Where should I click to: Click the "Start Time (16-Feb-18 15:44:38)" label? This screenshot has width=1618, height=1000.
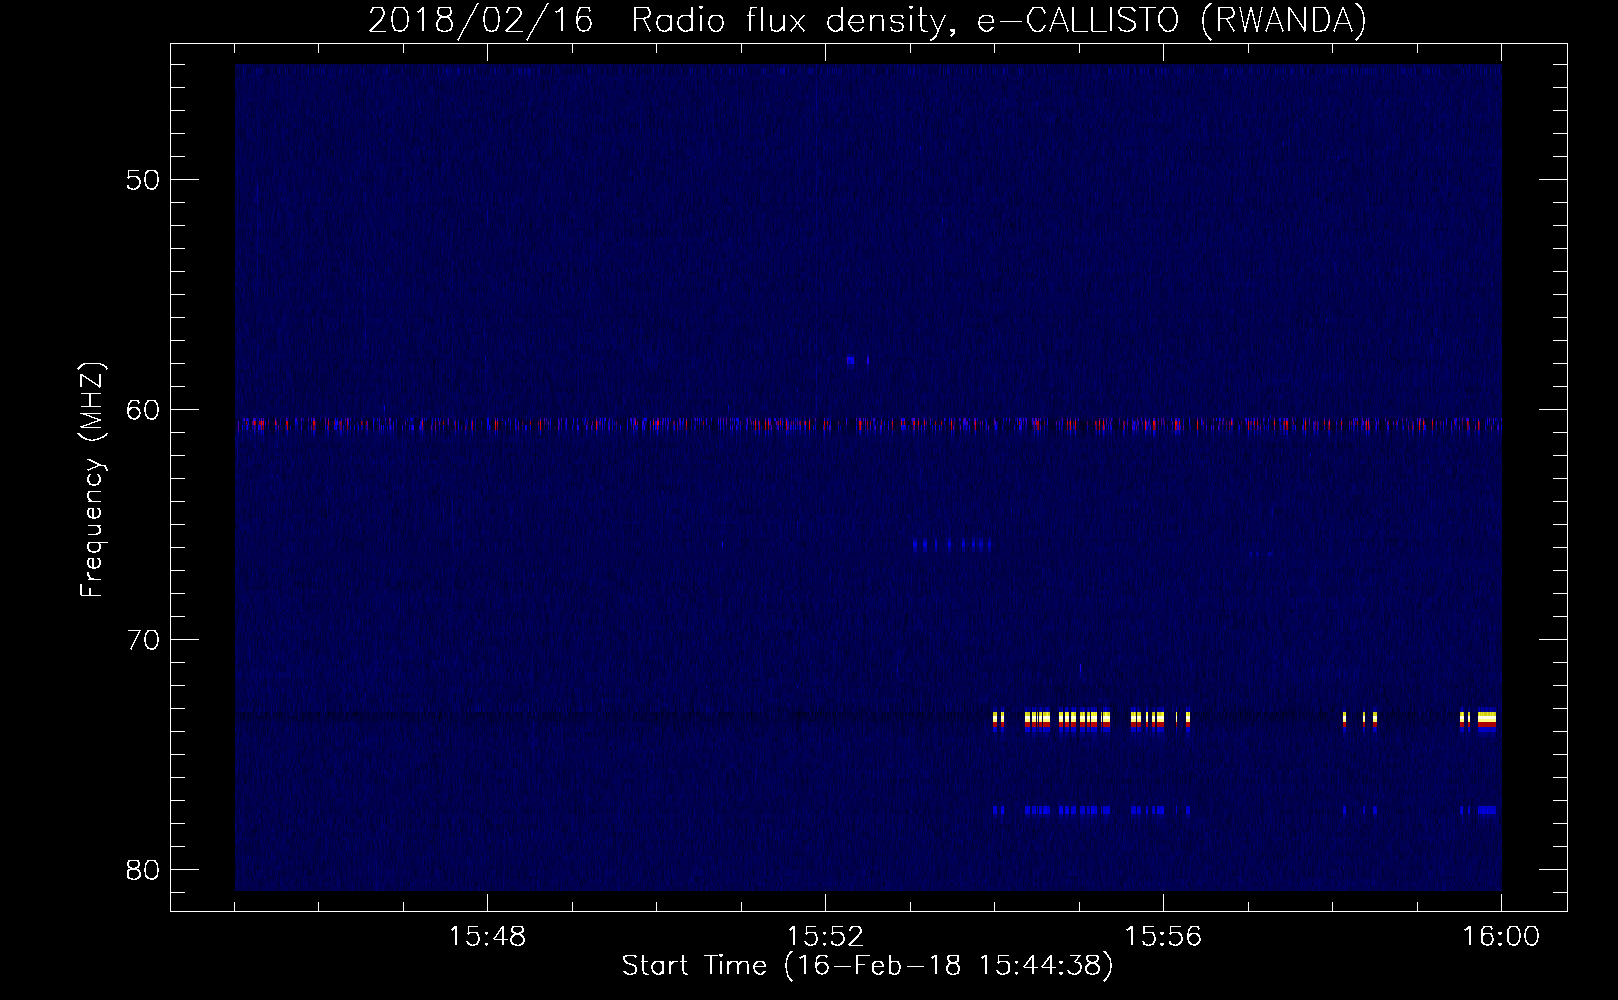[x=867, y=966]
